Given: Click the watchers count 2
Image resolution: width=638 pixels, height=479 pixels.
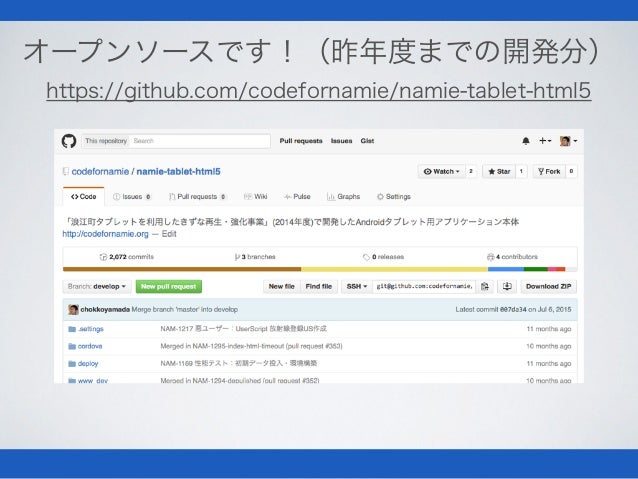Looking at the screenshot, I should pos(471,171).
